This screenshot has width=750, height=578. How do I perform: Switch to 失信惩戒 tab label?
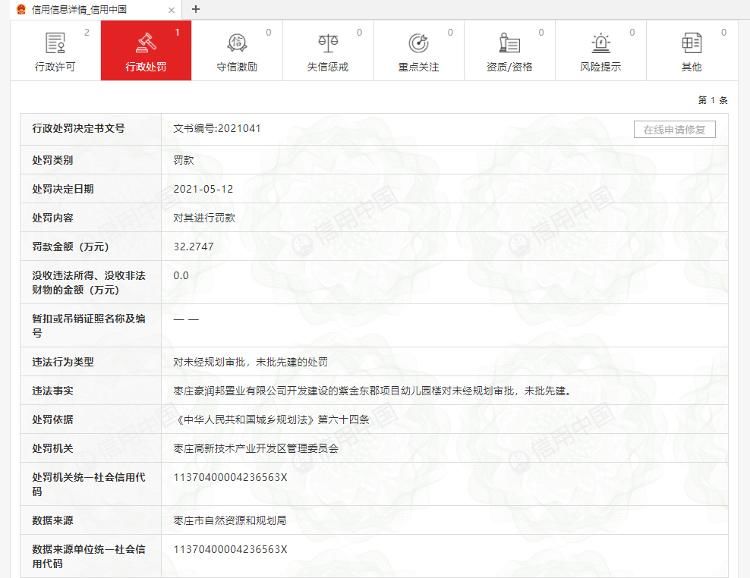click(328, 67)
